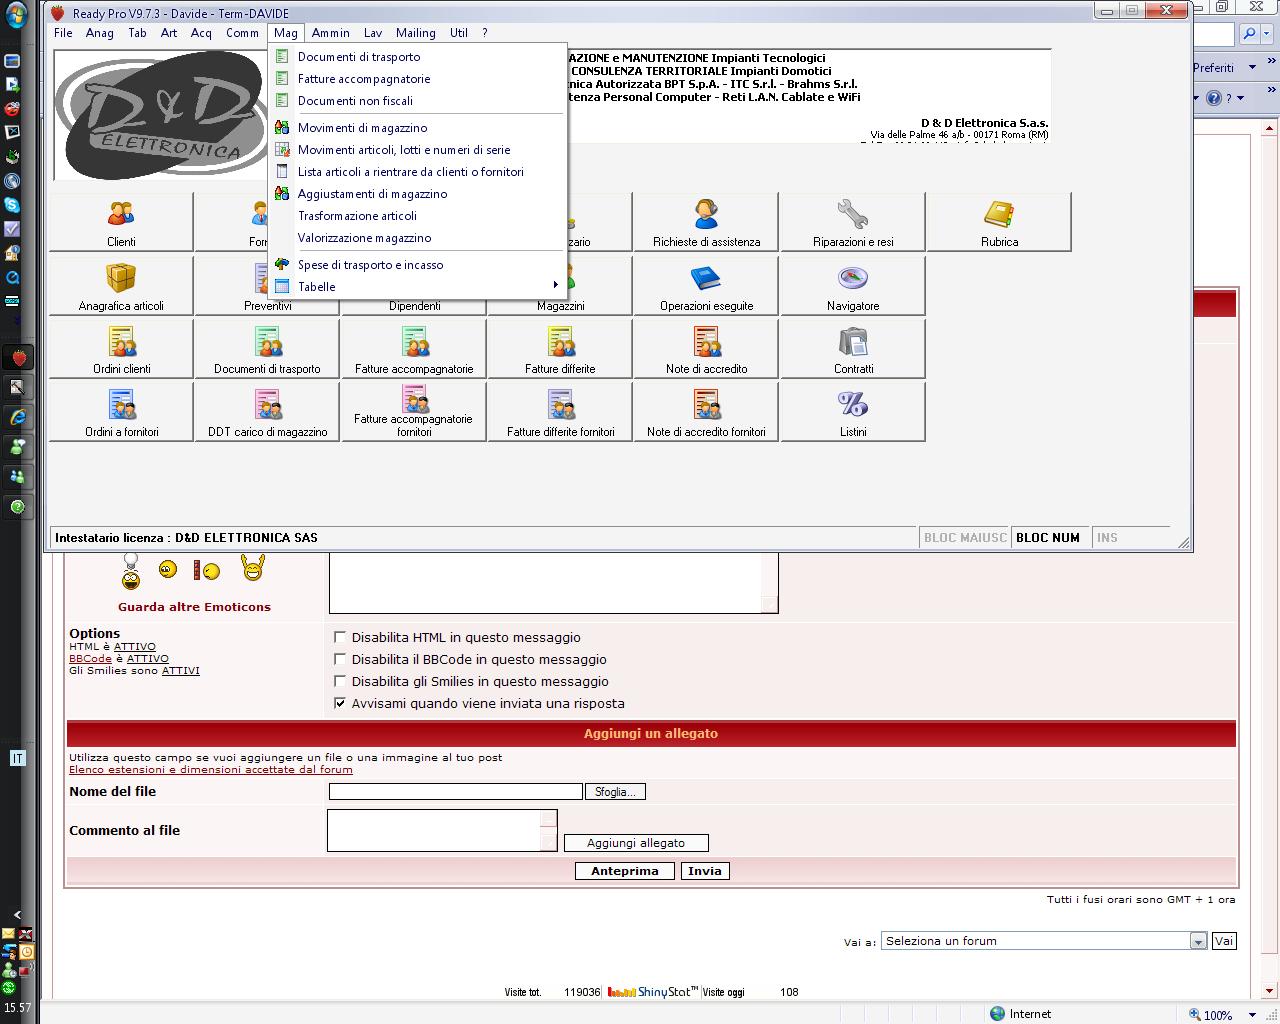1280x1024 pixels.
Task: Expand the Tabelle submenu
Action: click(x=418, y=287)
